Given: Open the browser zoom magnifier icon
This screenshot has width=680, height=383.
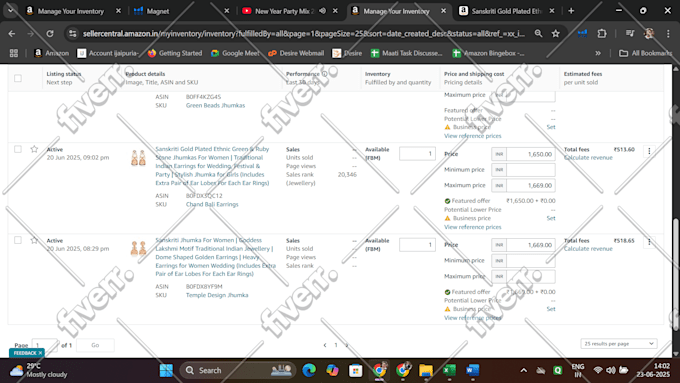Looking at the screenshot, I should point(538,33).
